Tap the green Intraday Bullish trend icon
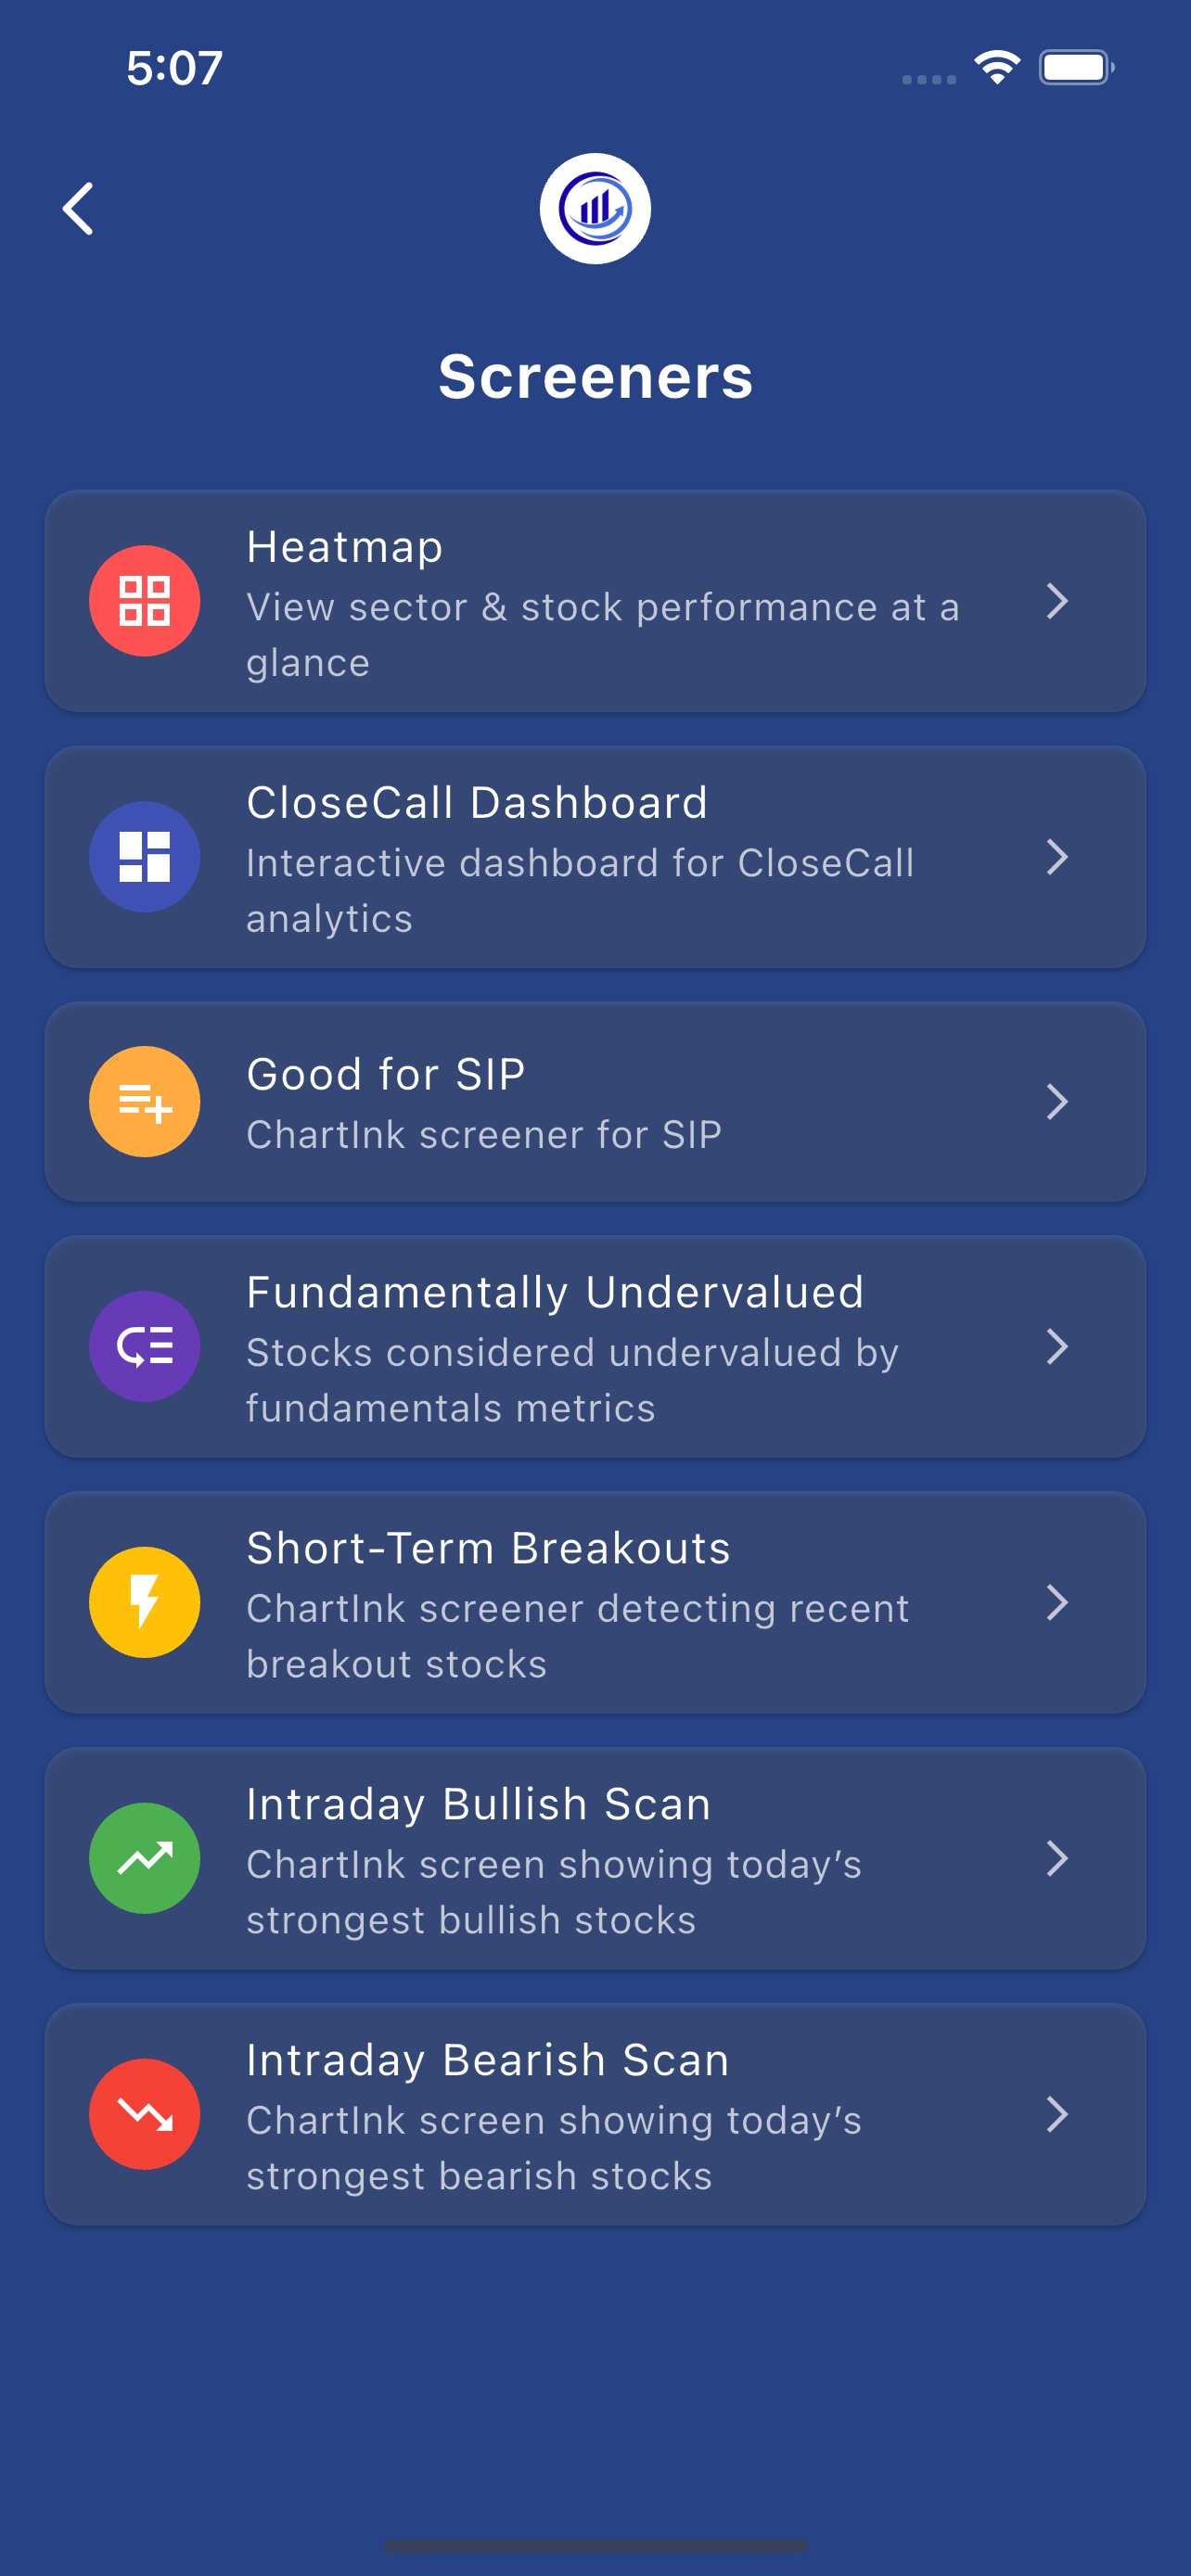 (145, 1859)
